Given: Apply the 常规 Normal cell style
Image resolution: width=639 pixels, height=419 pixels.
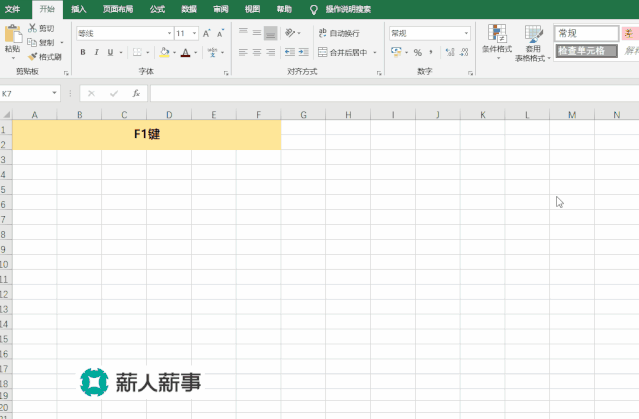Looking at the screenshot, I should pos(586,33).
